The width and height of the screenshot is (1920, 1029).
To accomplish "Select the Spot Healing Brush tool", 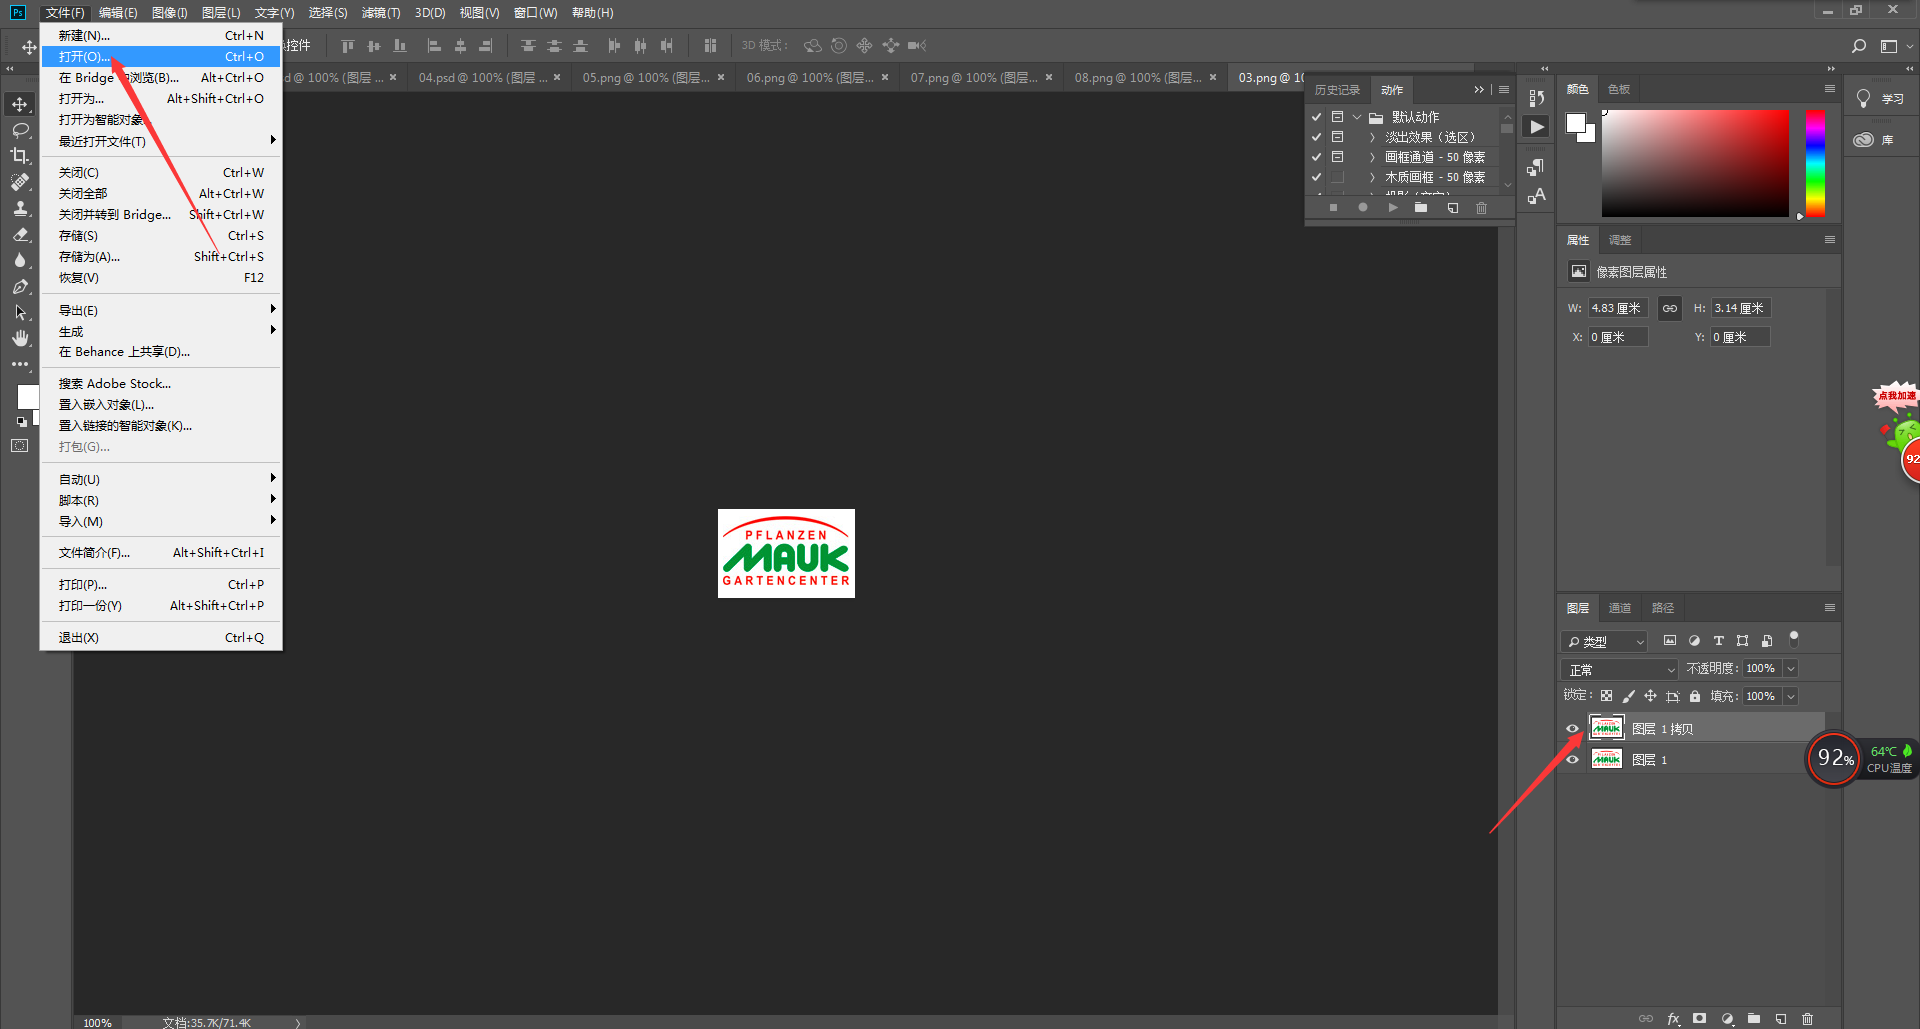I will click(20, 182).
